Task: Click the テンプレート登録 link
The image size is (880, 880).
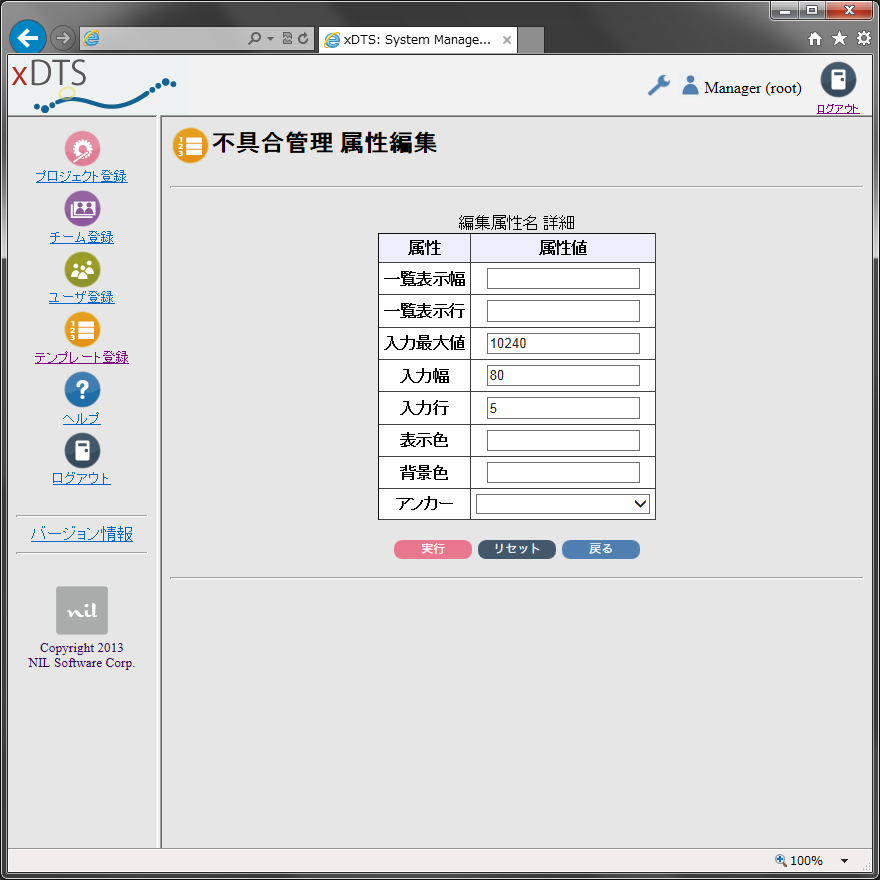Action: pos(81,358)
